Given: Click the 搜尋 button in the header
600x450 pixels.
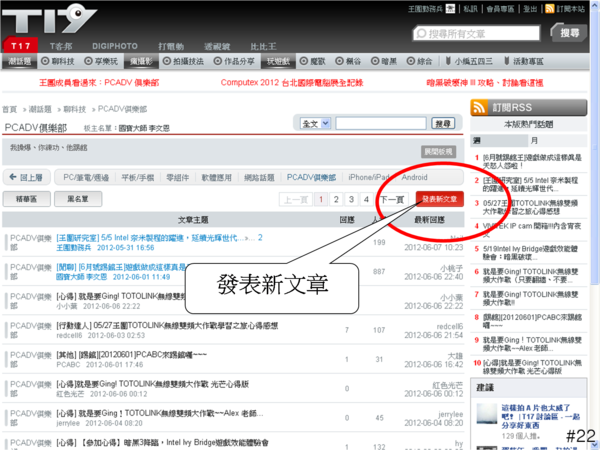Looking at the screenshot, I should pos(569,33).
